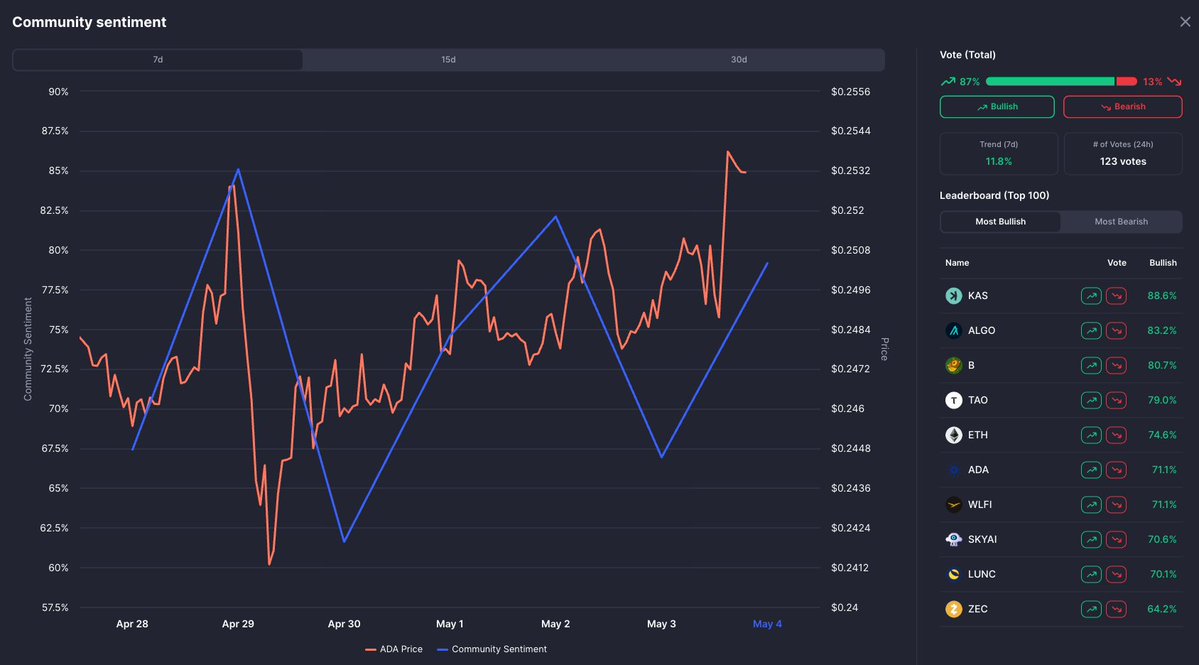The image size is (1199, 665).
Task: Click the May 4 date label
Action: click(x=767, y=624)
